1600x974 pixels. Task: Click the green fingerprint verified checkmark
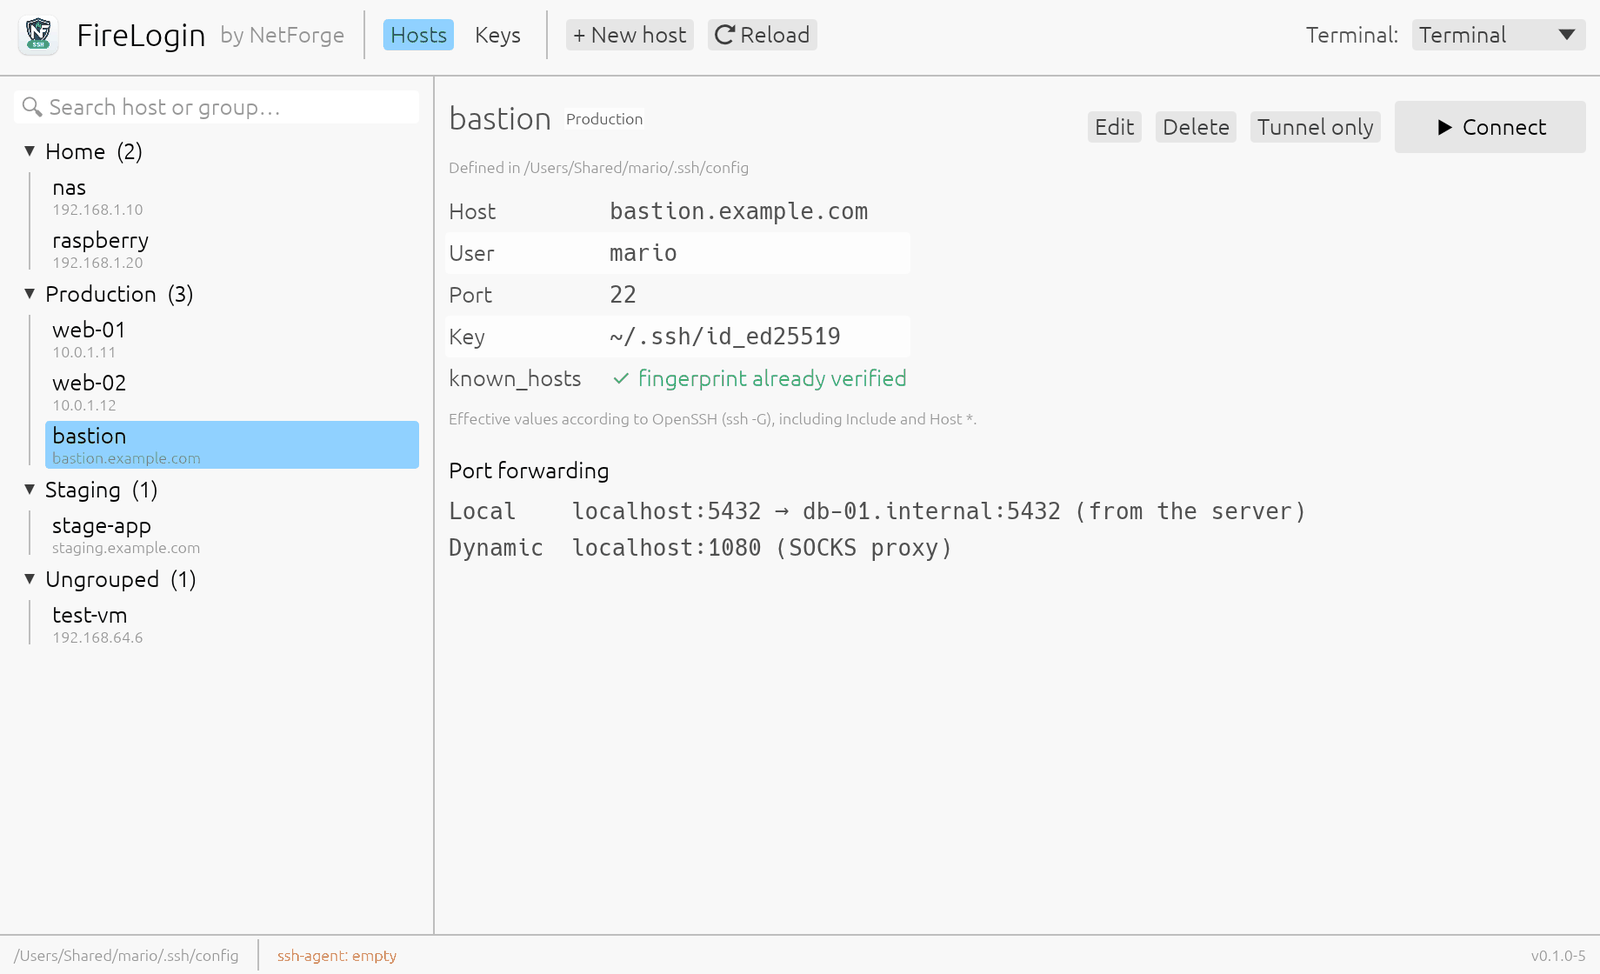621,379
